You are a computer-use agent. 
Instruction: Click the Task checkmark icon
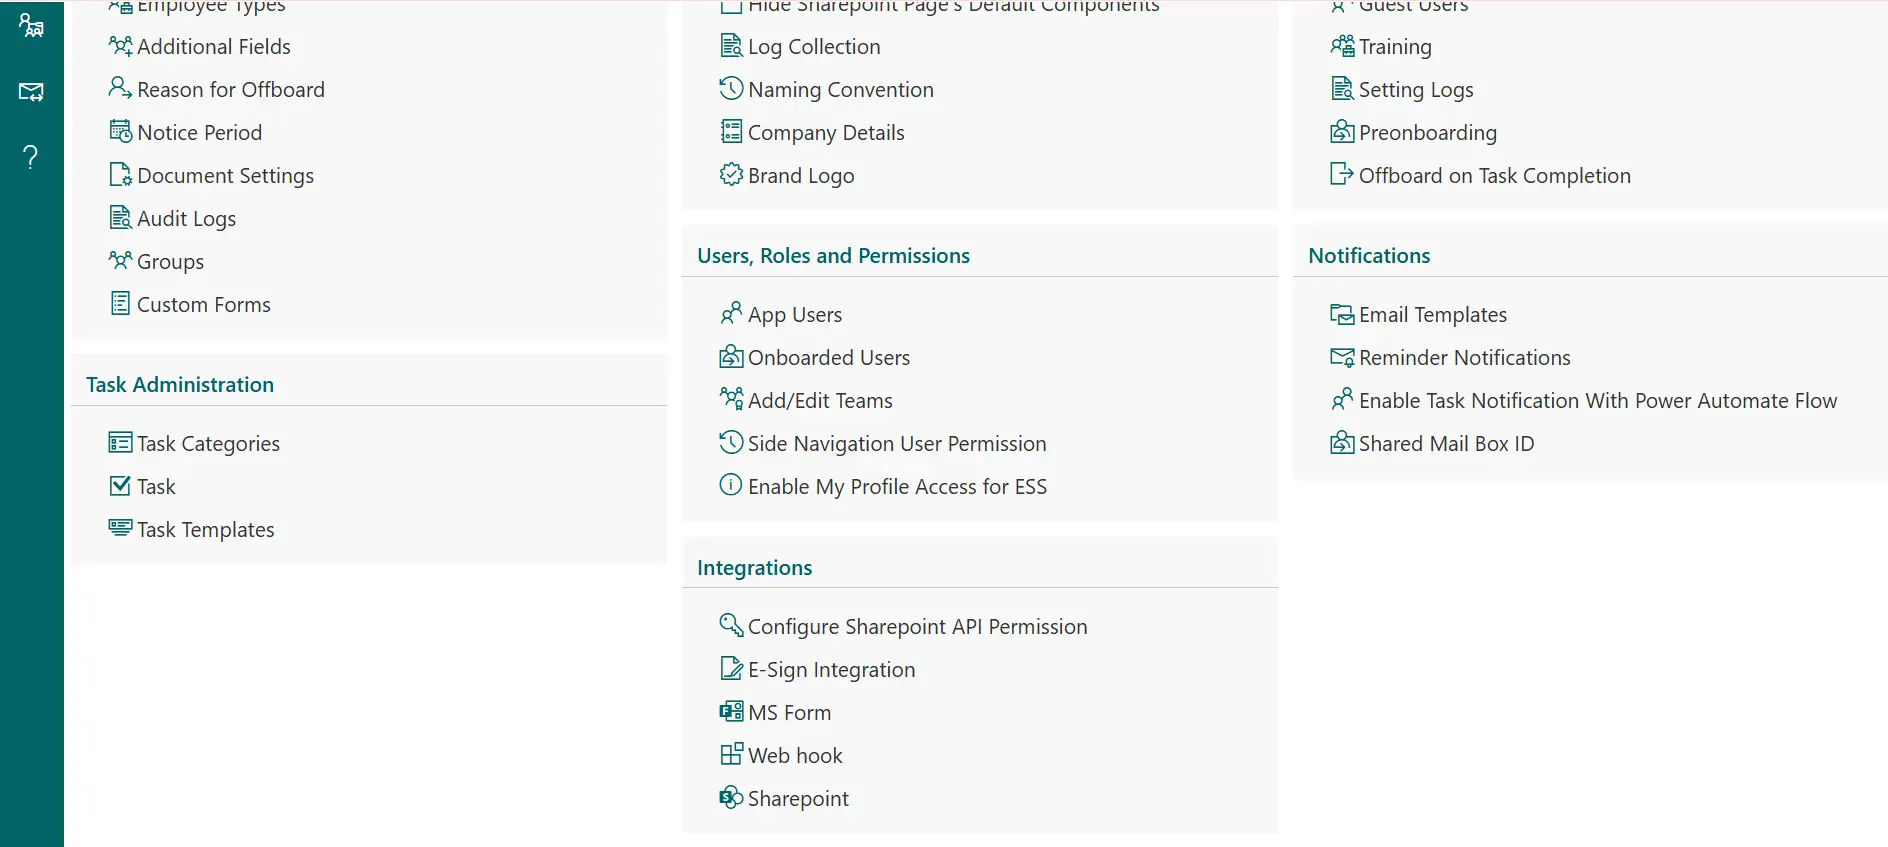(120, 486)
